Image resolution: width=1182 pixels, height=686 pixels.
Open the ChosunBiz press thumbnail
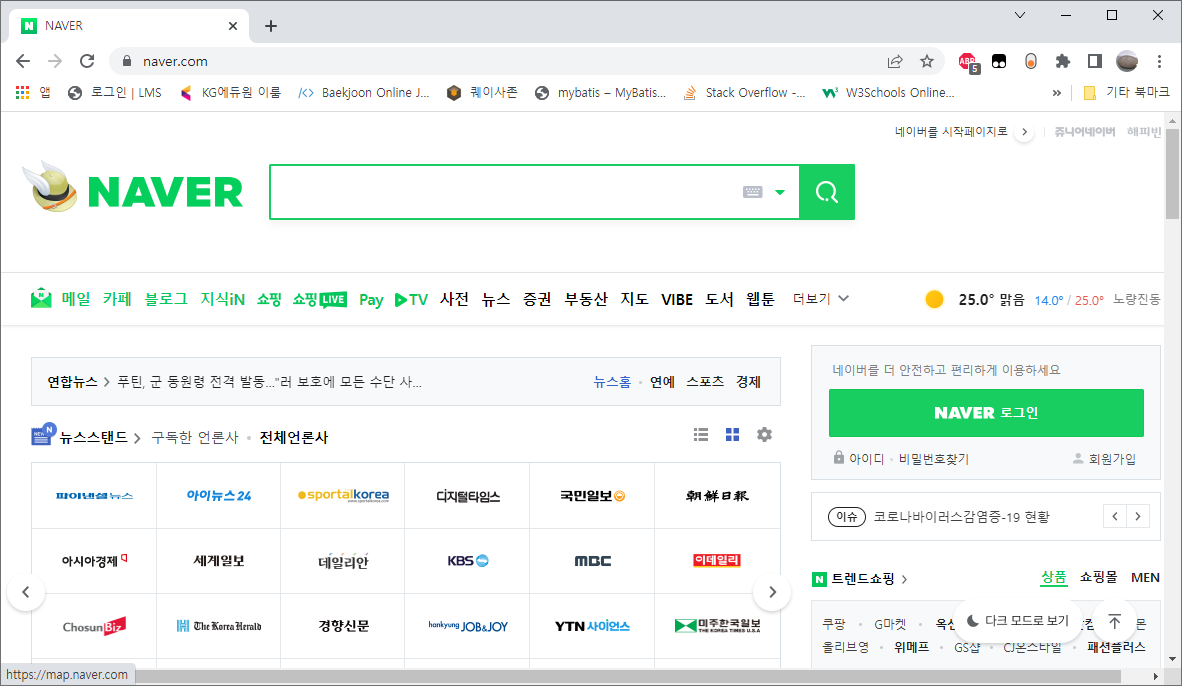pyautogui.click(x=94, y=626)
